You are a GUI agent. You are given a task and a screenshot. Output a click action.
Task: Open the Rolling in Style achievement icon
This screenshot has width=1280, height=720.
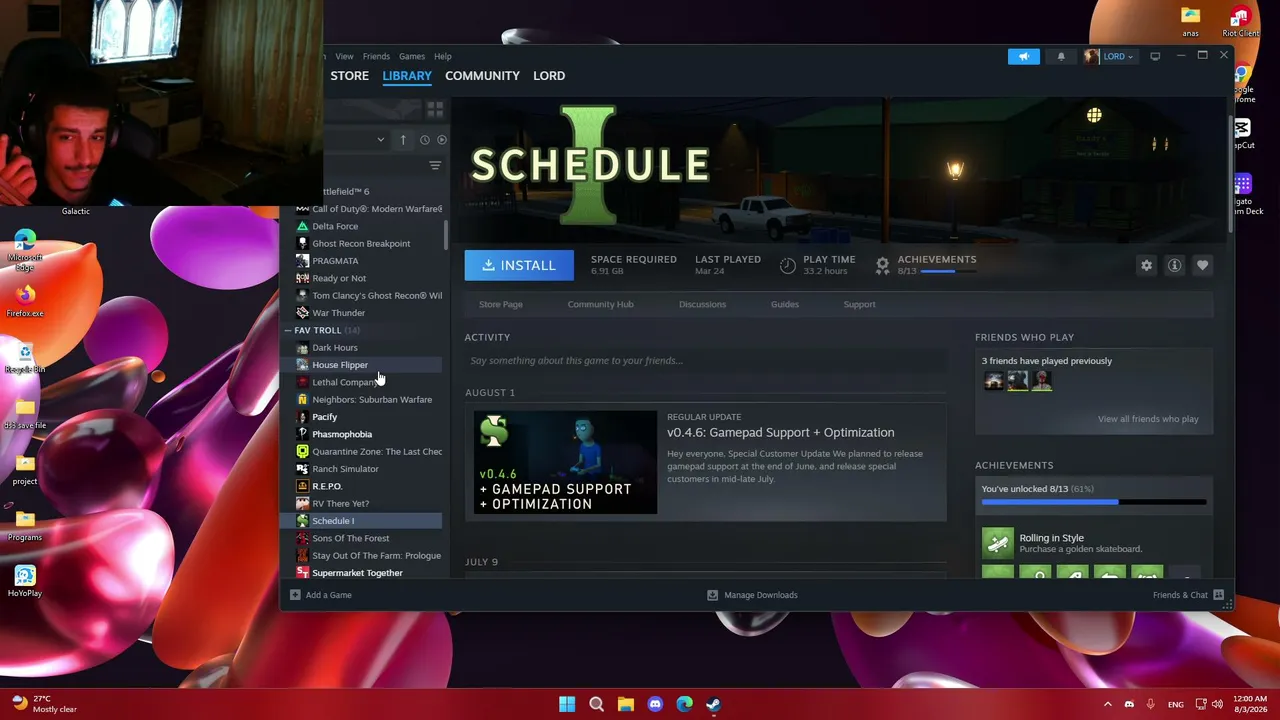(998, 543)
